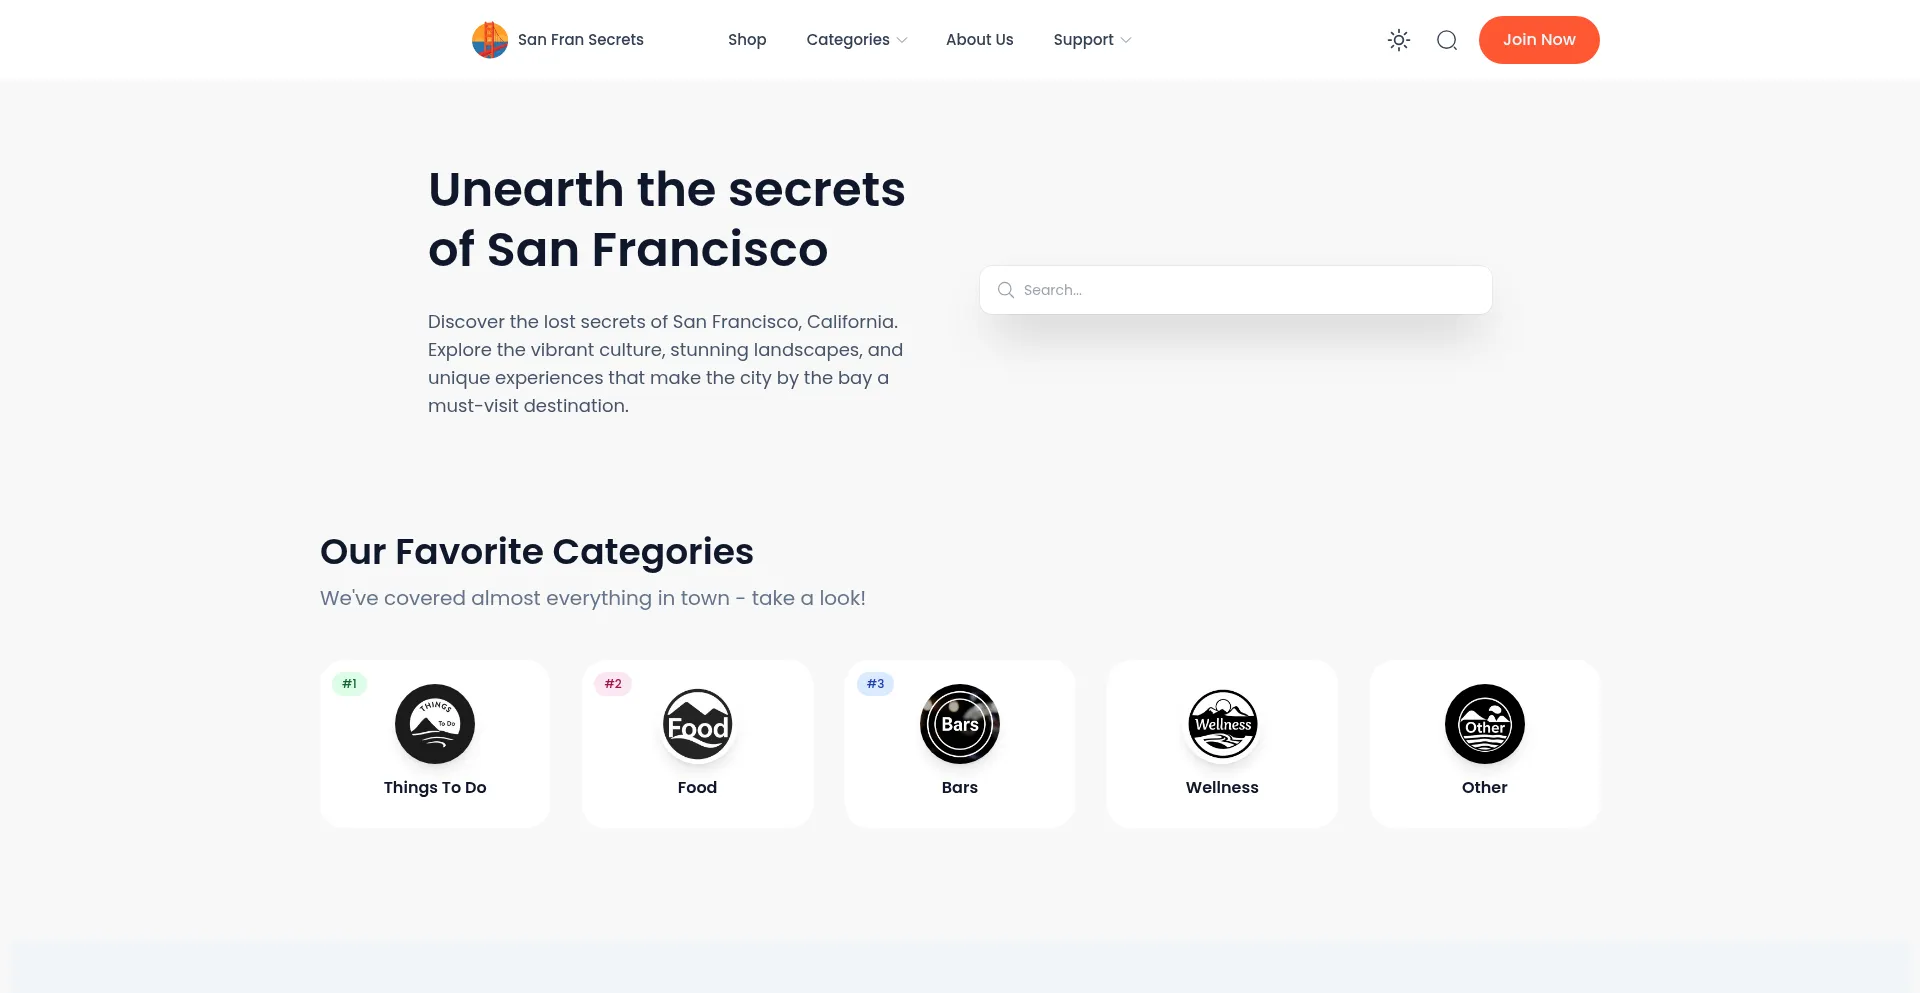Click the Wellness card label text
The width and height of the screenshot is (1920, 993).
coord(1222,788)
